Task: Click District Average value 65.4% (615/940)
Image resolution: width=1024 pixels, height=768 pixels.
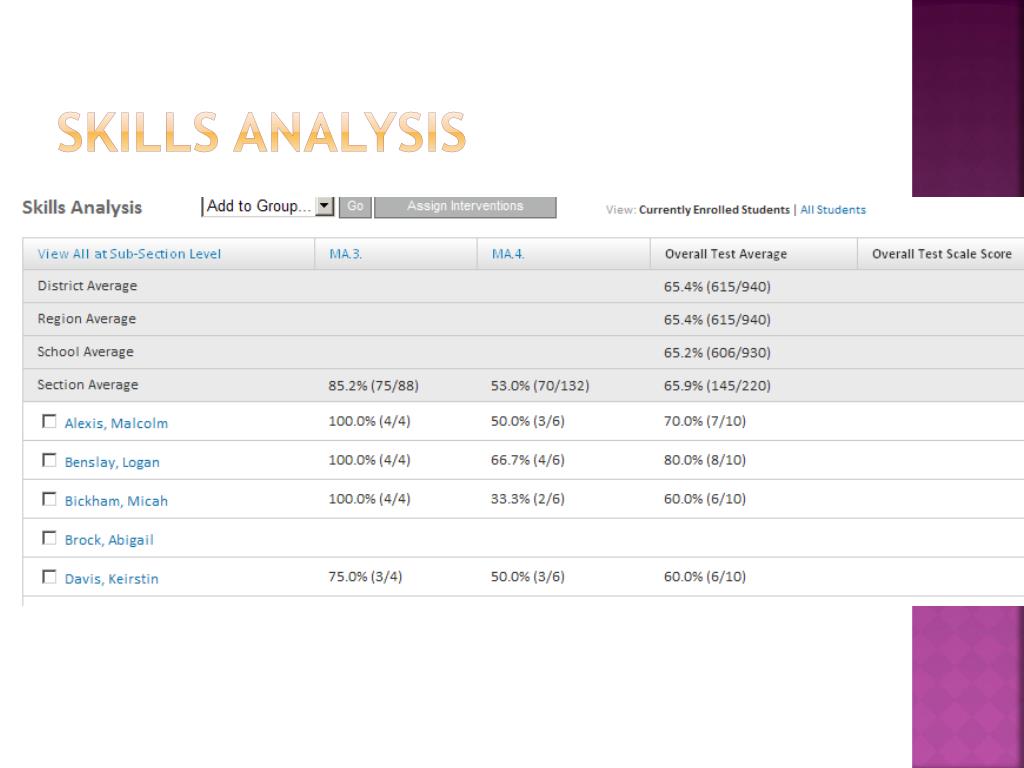Action: pyautogui.click(x=717, y=287)
